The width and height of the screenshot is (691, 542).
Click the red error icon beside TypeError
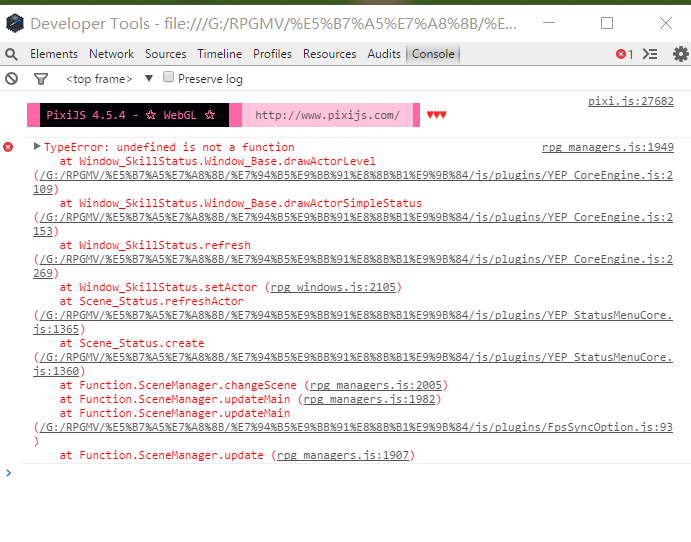(x=8, y=147)
